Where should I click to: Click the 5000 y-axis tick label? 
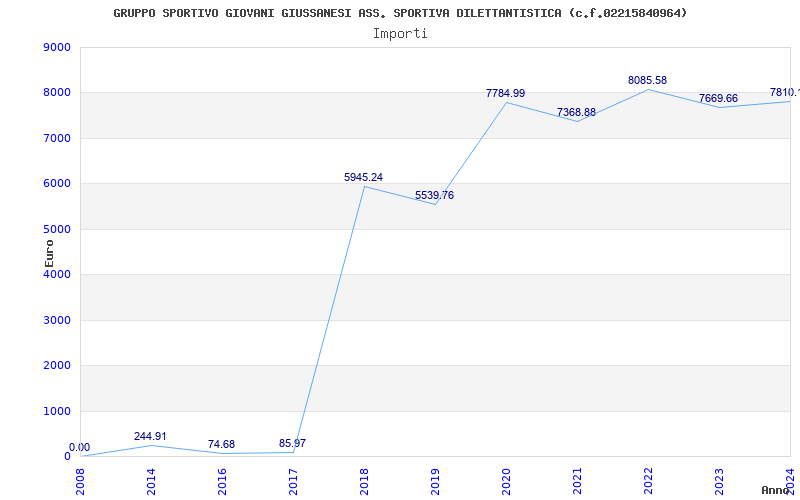pyautogui.click(x=57, y=229)
